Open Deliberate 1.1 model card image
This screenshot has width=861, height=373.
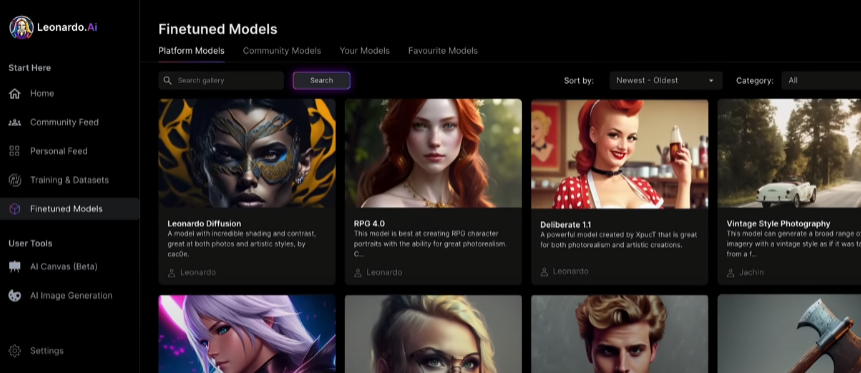[619, 154]
